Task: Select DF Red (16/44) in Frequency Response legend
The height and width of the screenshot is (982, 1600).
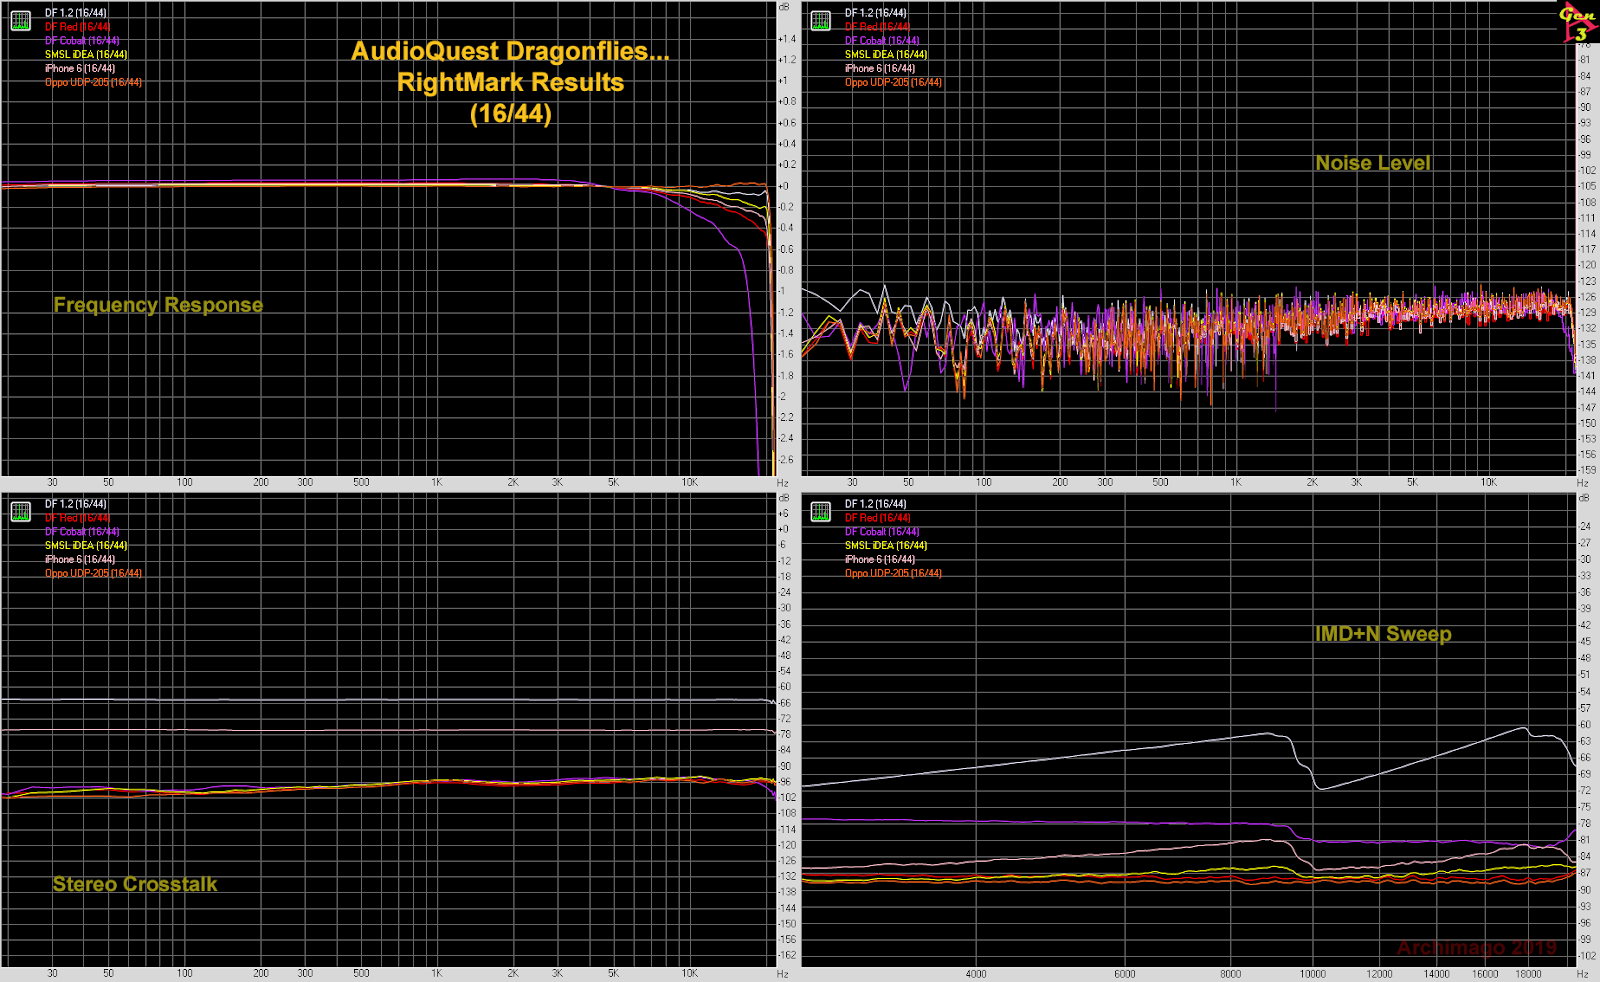Action: pos(77,27)
